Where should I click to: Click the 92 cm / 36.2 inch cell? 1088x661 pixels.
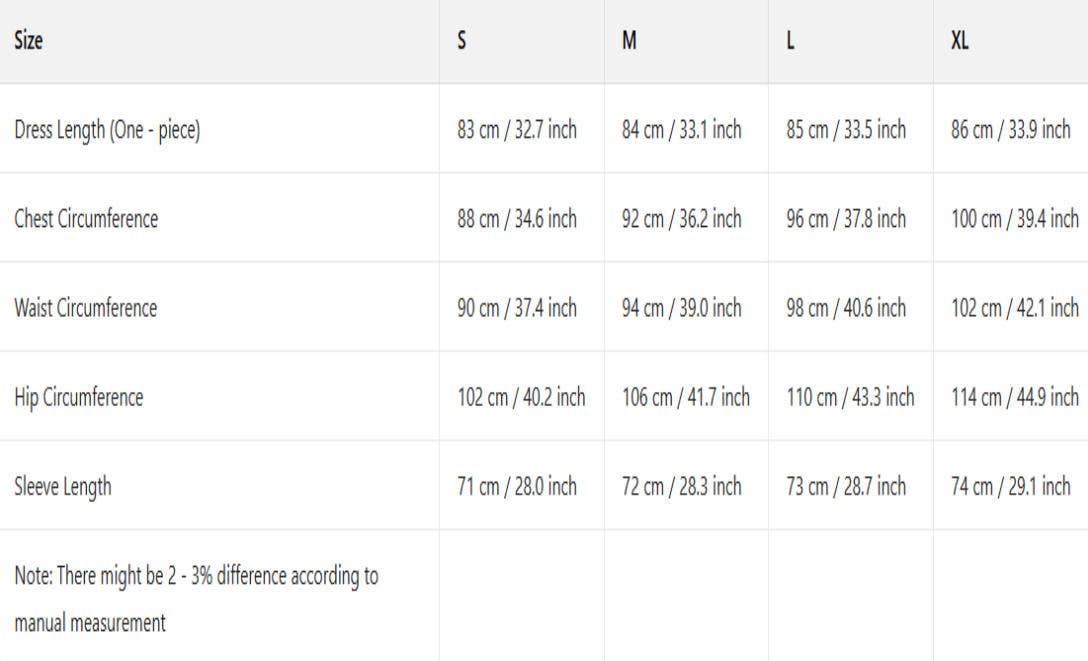click(x=681, y=219)
